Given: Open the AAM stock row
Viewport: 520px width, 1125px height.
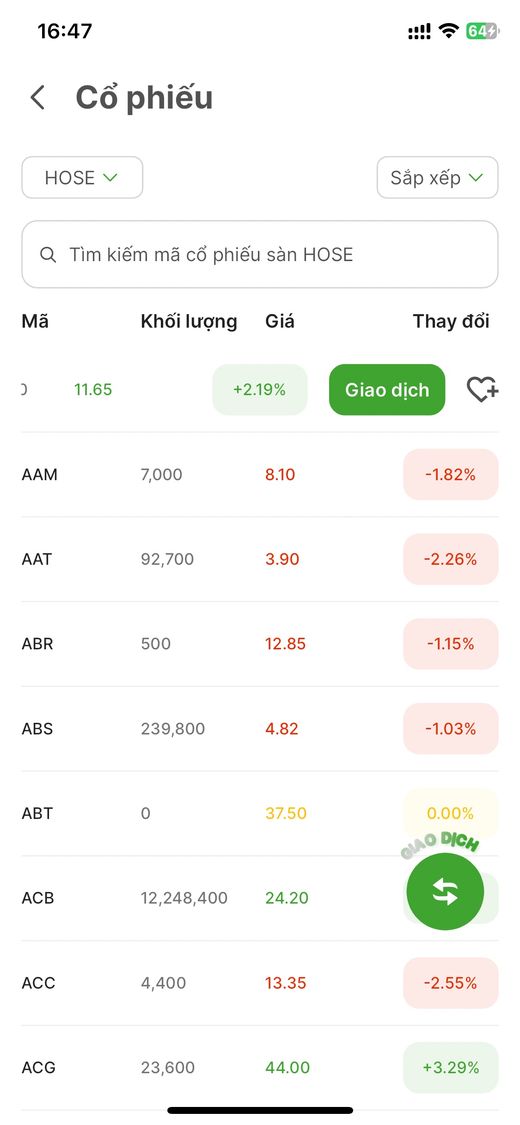Looking at the screenshot, I should click(x=260, y=474).
